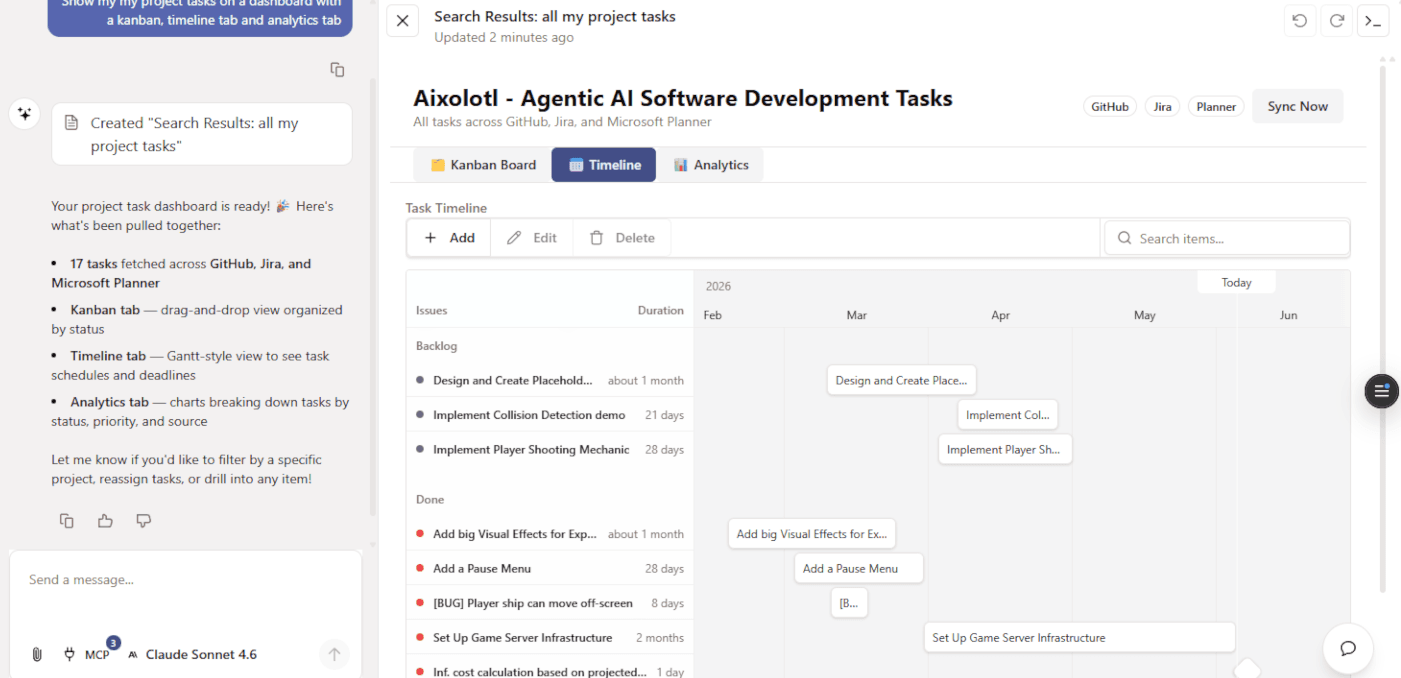Select Add a Pause Menu issue row
The width and height of the screenshot is (1401, 678).
pos(550,568)
